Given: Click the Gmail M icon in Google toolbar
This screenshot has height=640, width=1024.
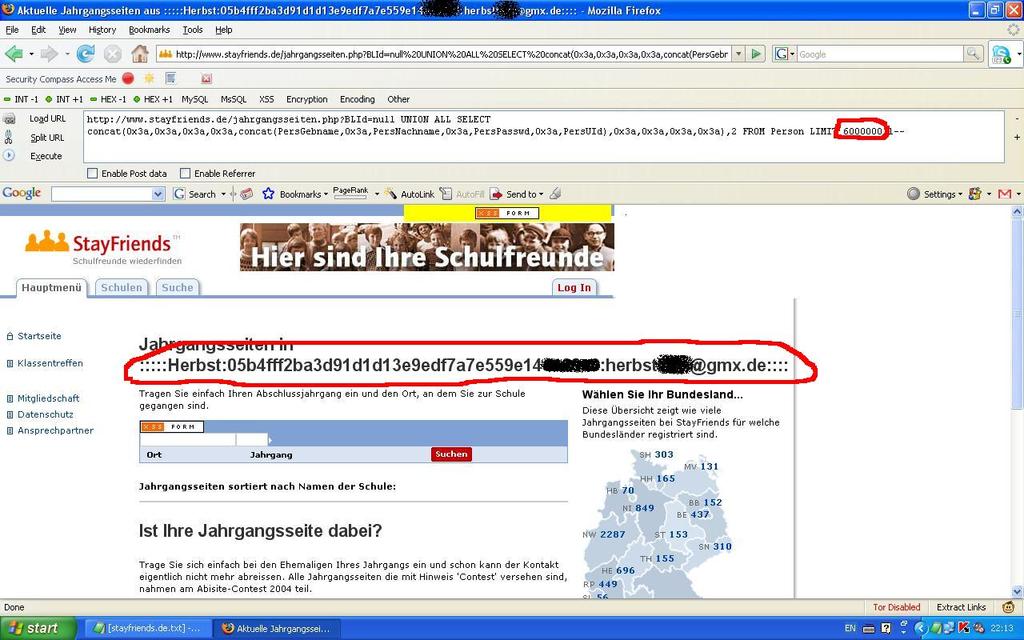Looking at the screenshot, I should 1004,194.
